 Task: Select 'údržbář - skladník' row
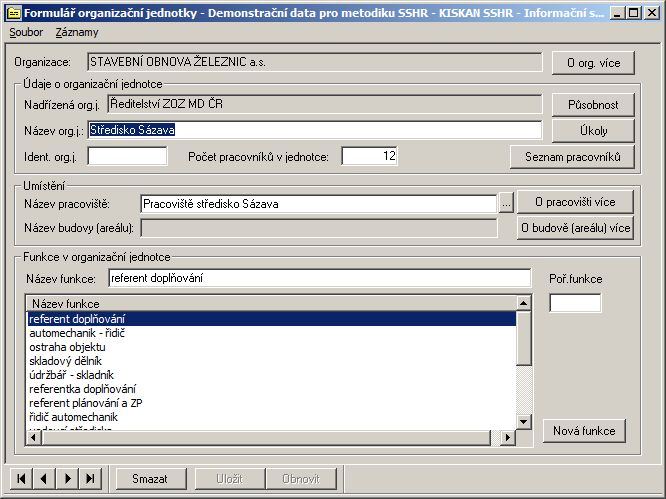pos(272,375)
